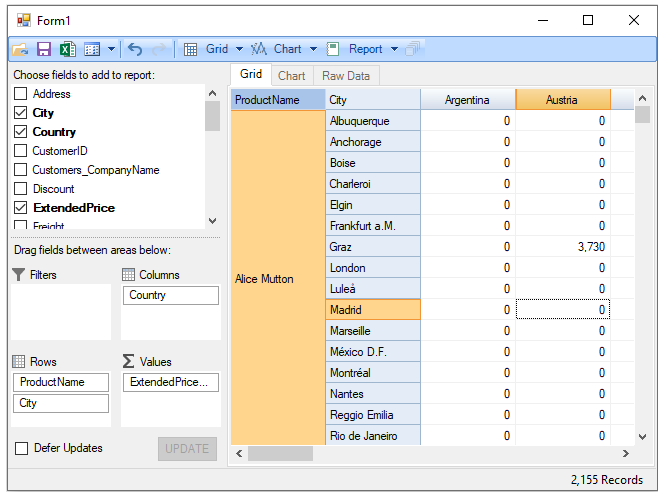Click the horizontal scrollbar thumb in grid

[280, 454]
